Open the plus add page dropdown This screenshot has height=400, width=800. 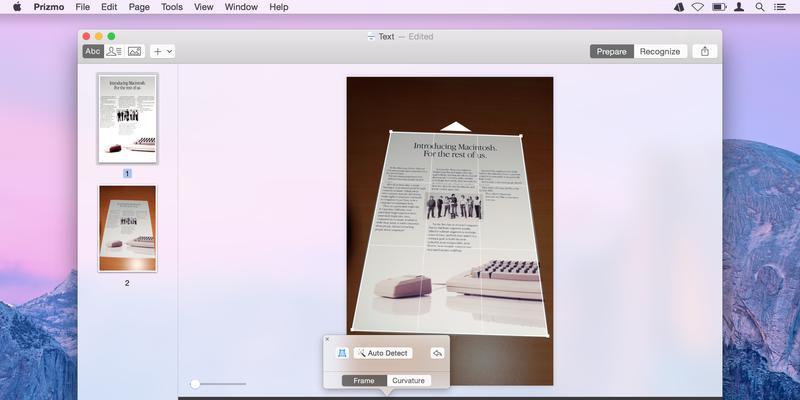tap(163, 51)
